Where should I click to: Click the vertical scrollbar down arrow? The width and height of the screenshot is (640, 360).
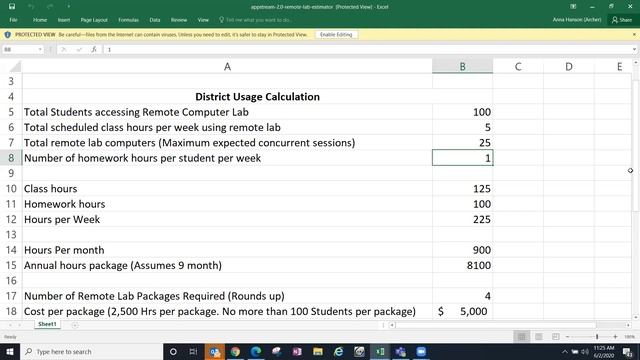pos(636,317)
